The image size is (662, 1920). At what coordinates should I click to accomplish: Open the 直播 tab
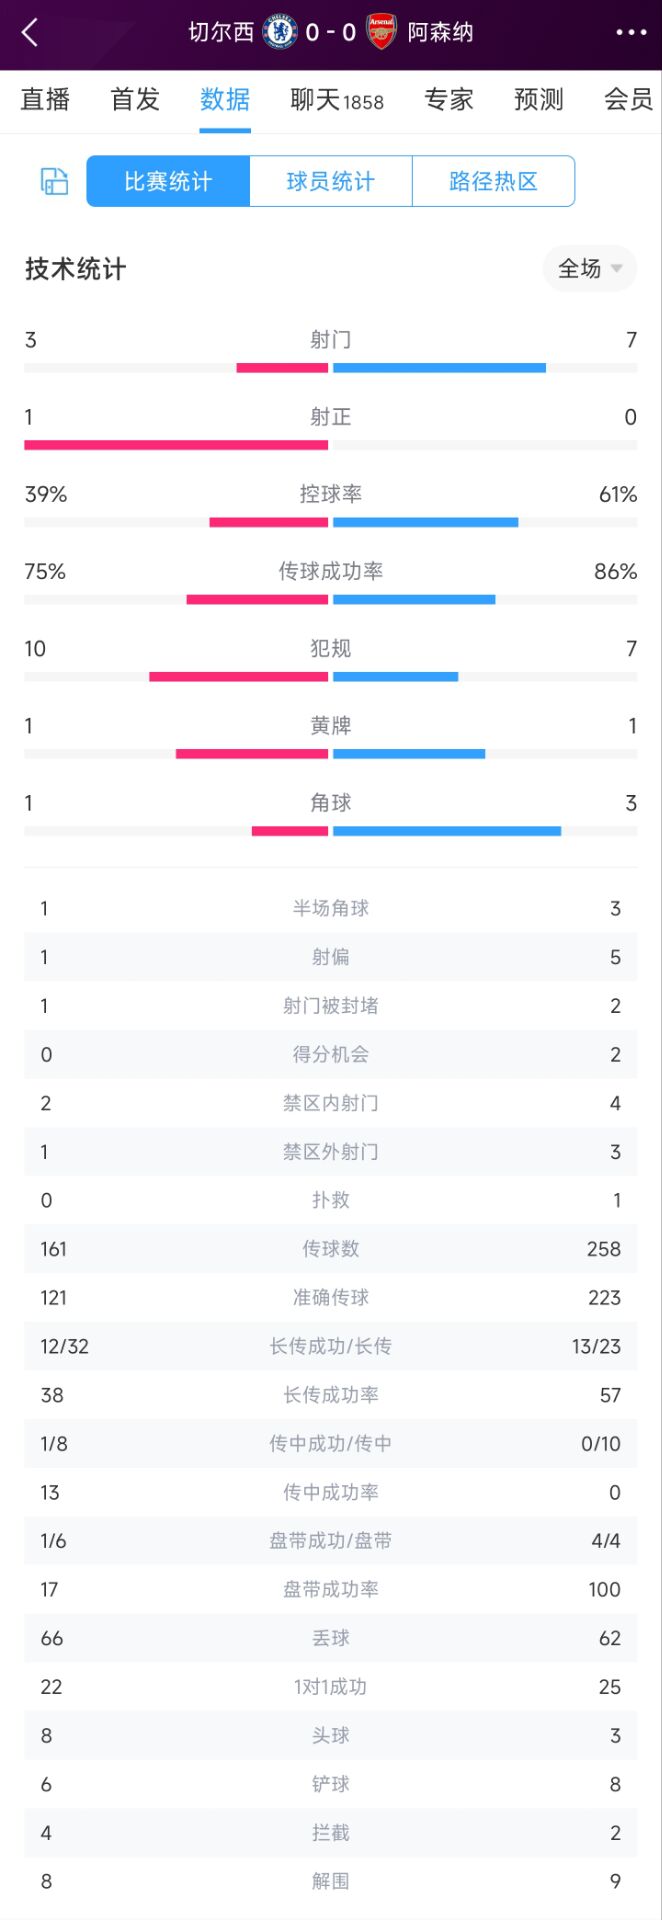[45, 99]
